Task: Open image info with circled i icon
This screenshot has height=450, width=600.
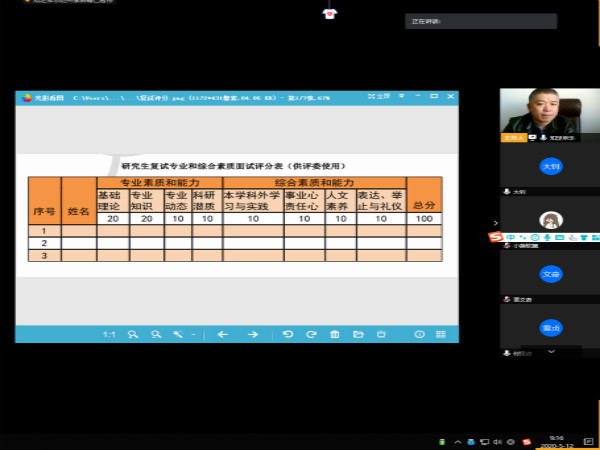Action: 419,334
